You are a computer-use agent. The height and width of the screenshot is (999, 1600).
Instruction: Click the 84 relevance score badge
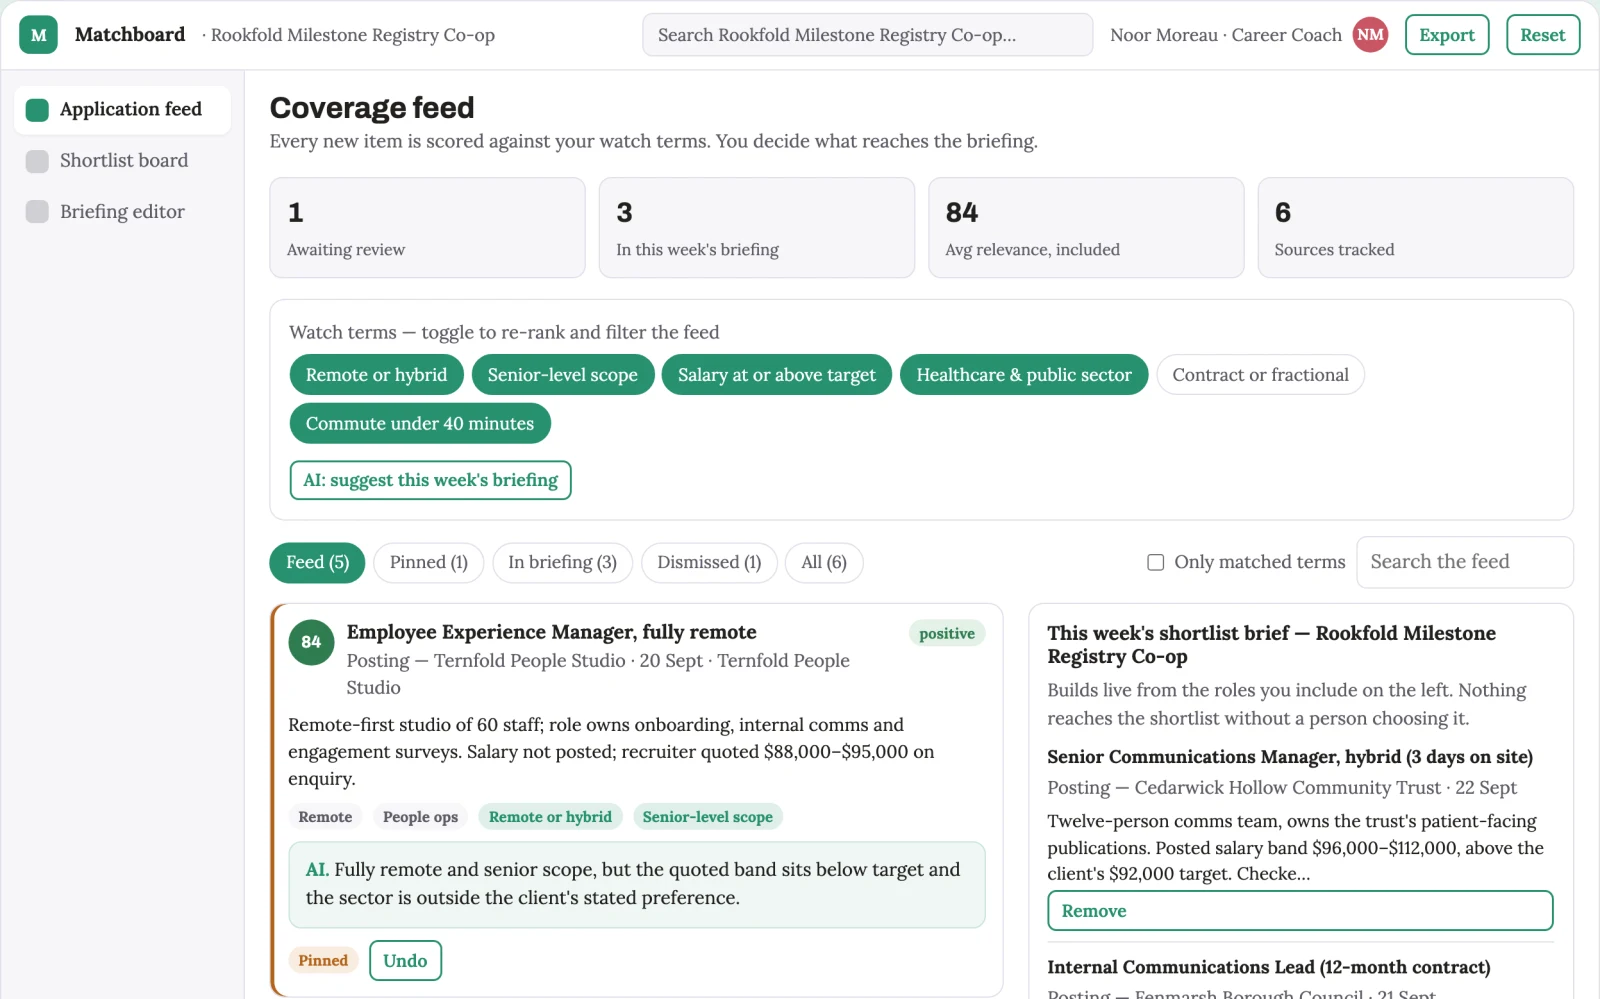tap(311, 642)
